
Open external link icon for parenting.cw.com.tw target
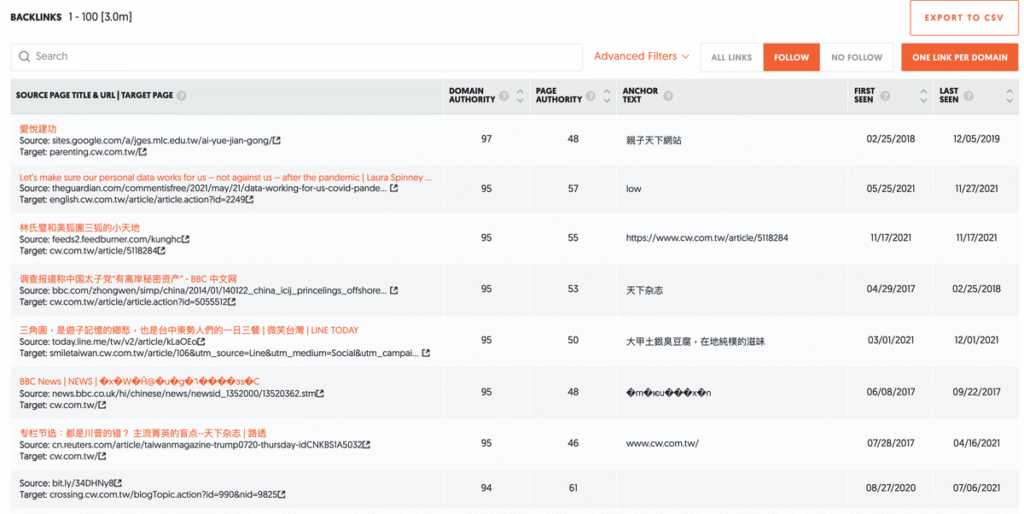142,152
